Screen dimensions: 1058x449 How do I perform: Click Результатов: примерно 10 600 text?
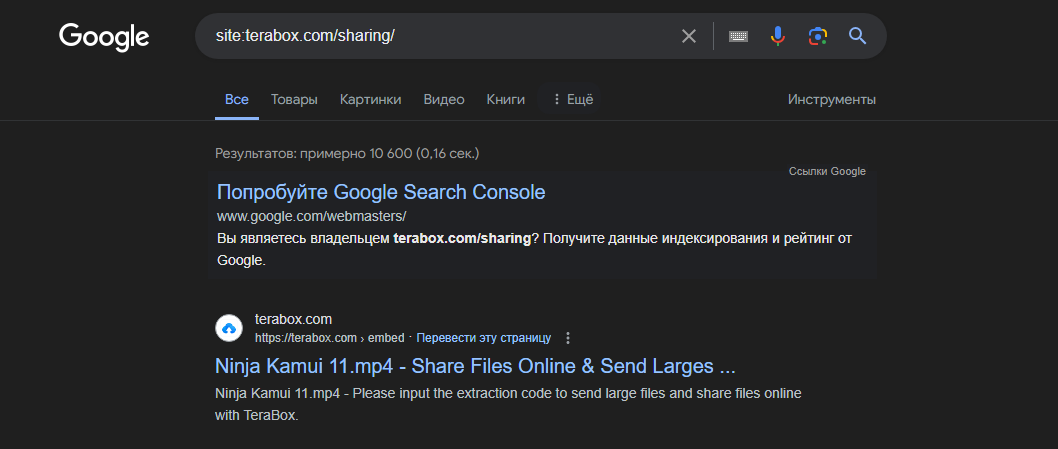click(x=347, y=154)
